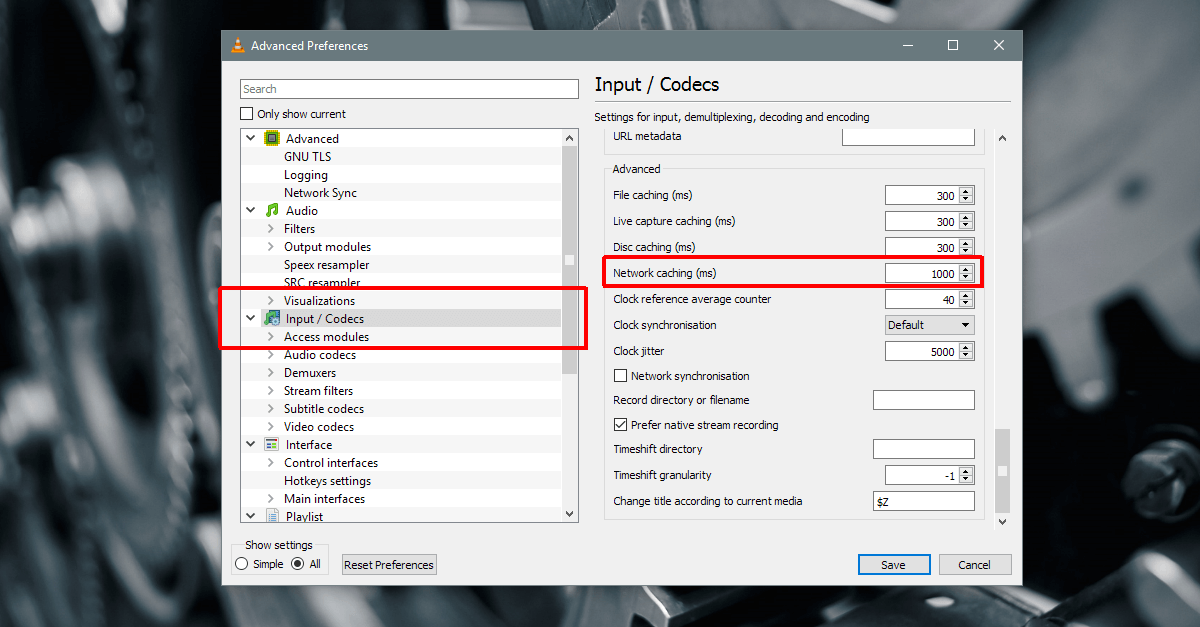1200x627 pixels.
Task: Open the Clock synchronisation dropdown
Action: coord(928,324)
